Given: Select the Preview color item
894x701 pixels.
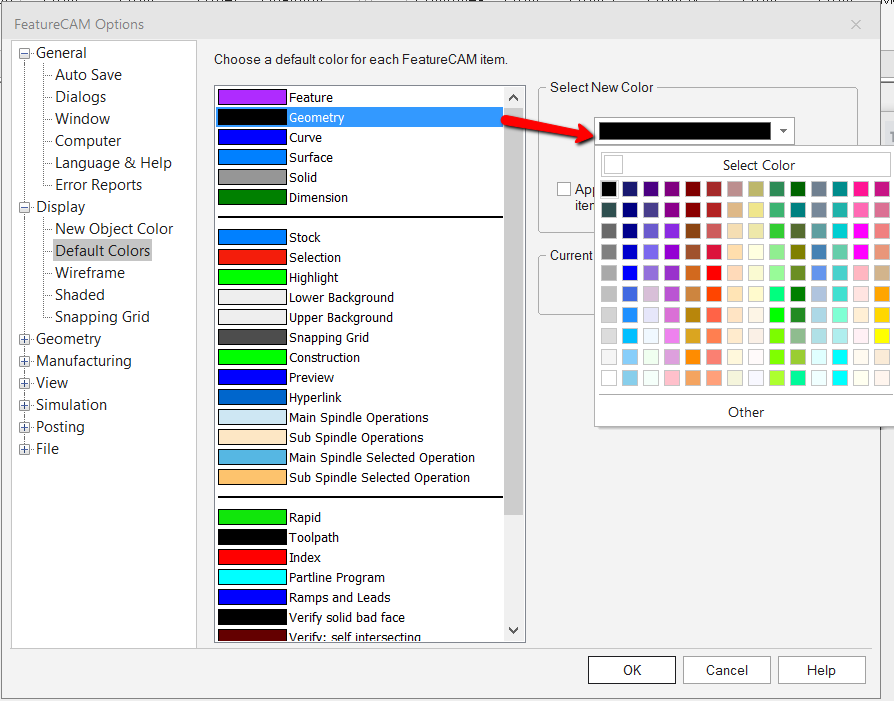Looking at the screenshot, I should coord(360,378).
